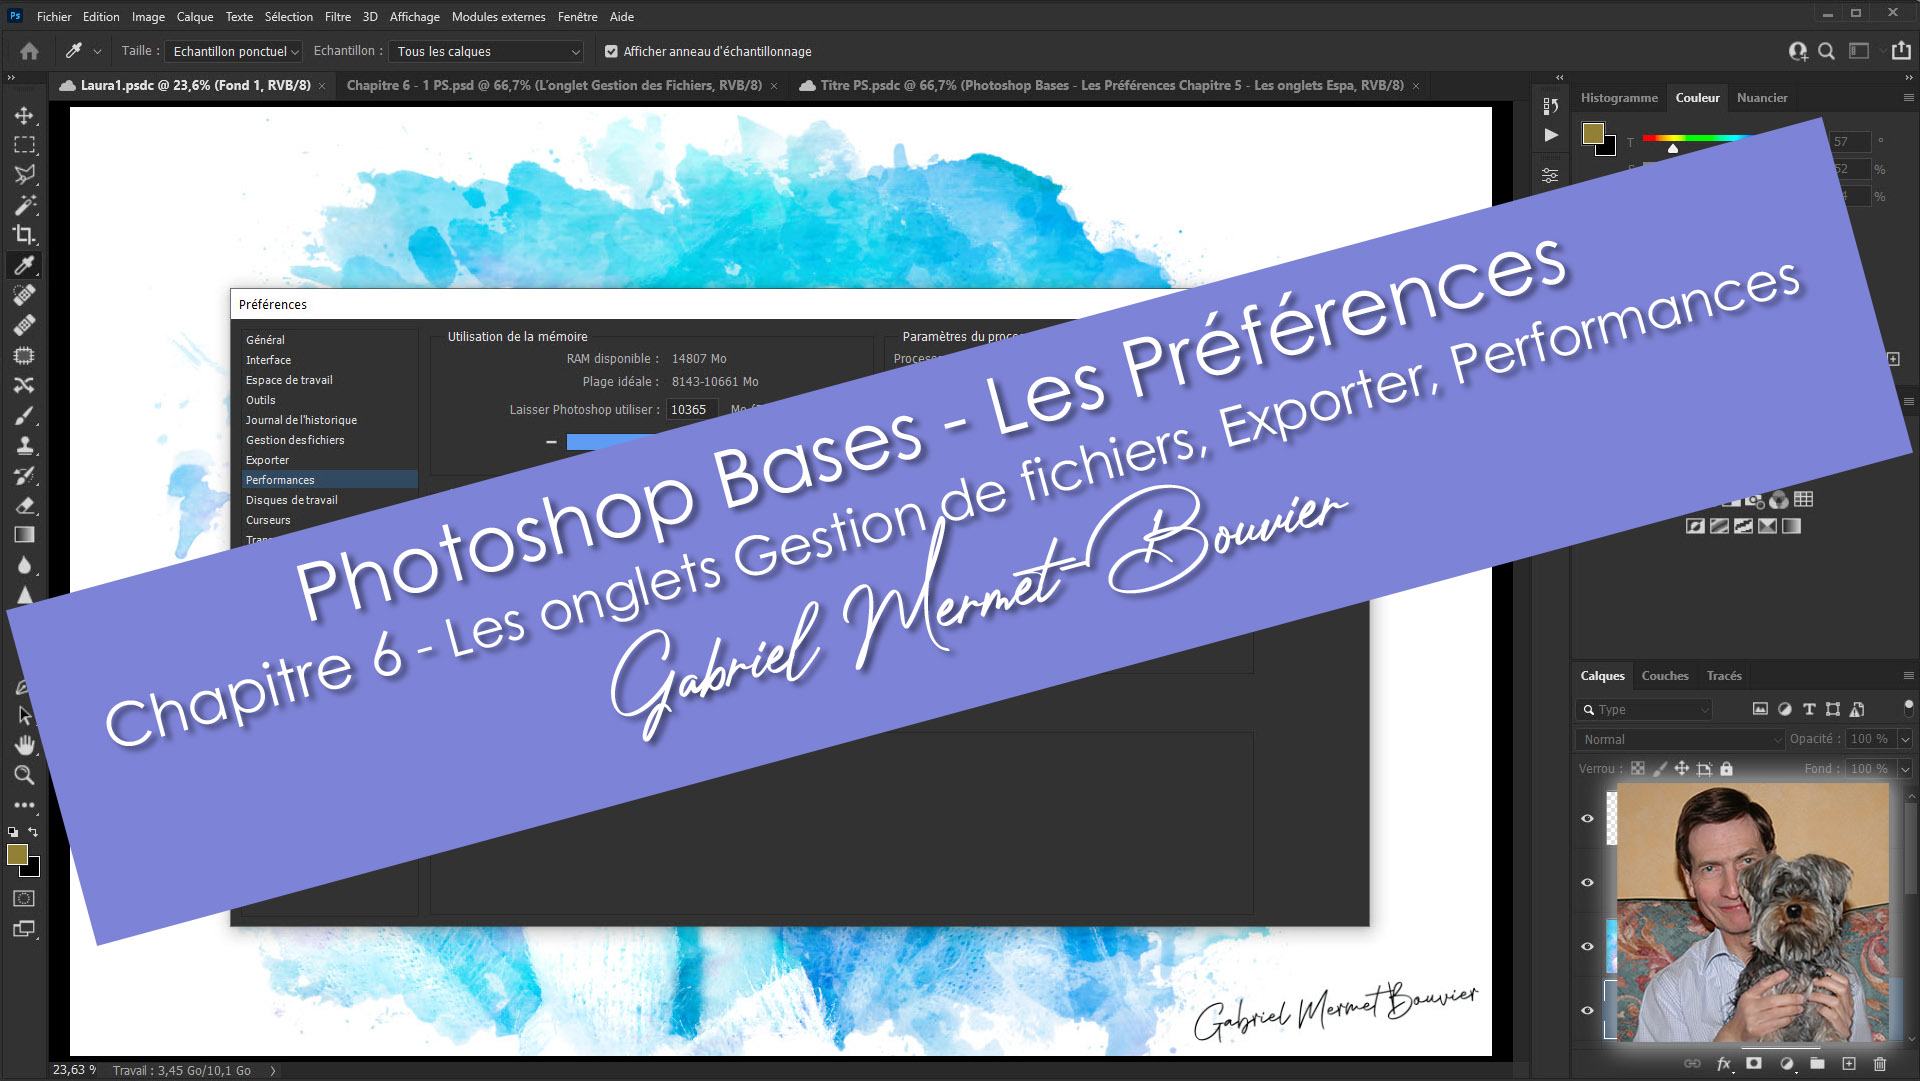Image resolution: width=1920 pixels, height=1081 pixels.
Task: Select the Rectangular Marquee tool
Action: pyautogui.click(x=24, y=145)
